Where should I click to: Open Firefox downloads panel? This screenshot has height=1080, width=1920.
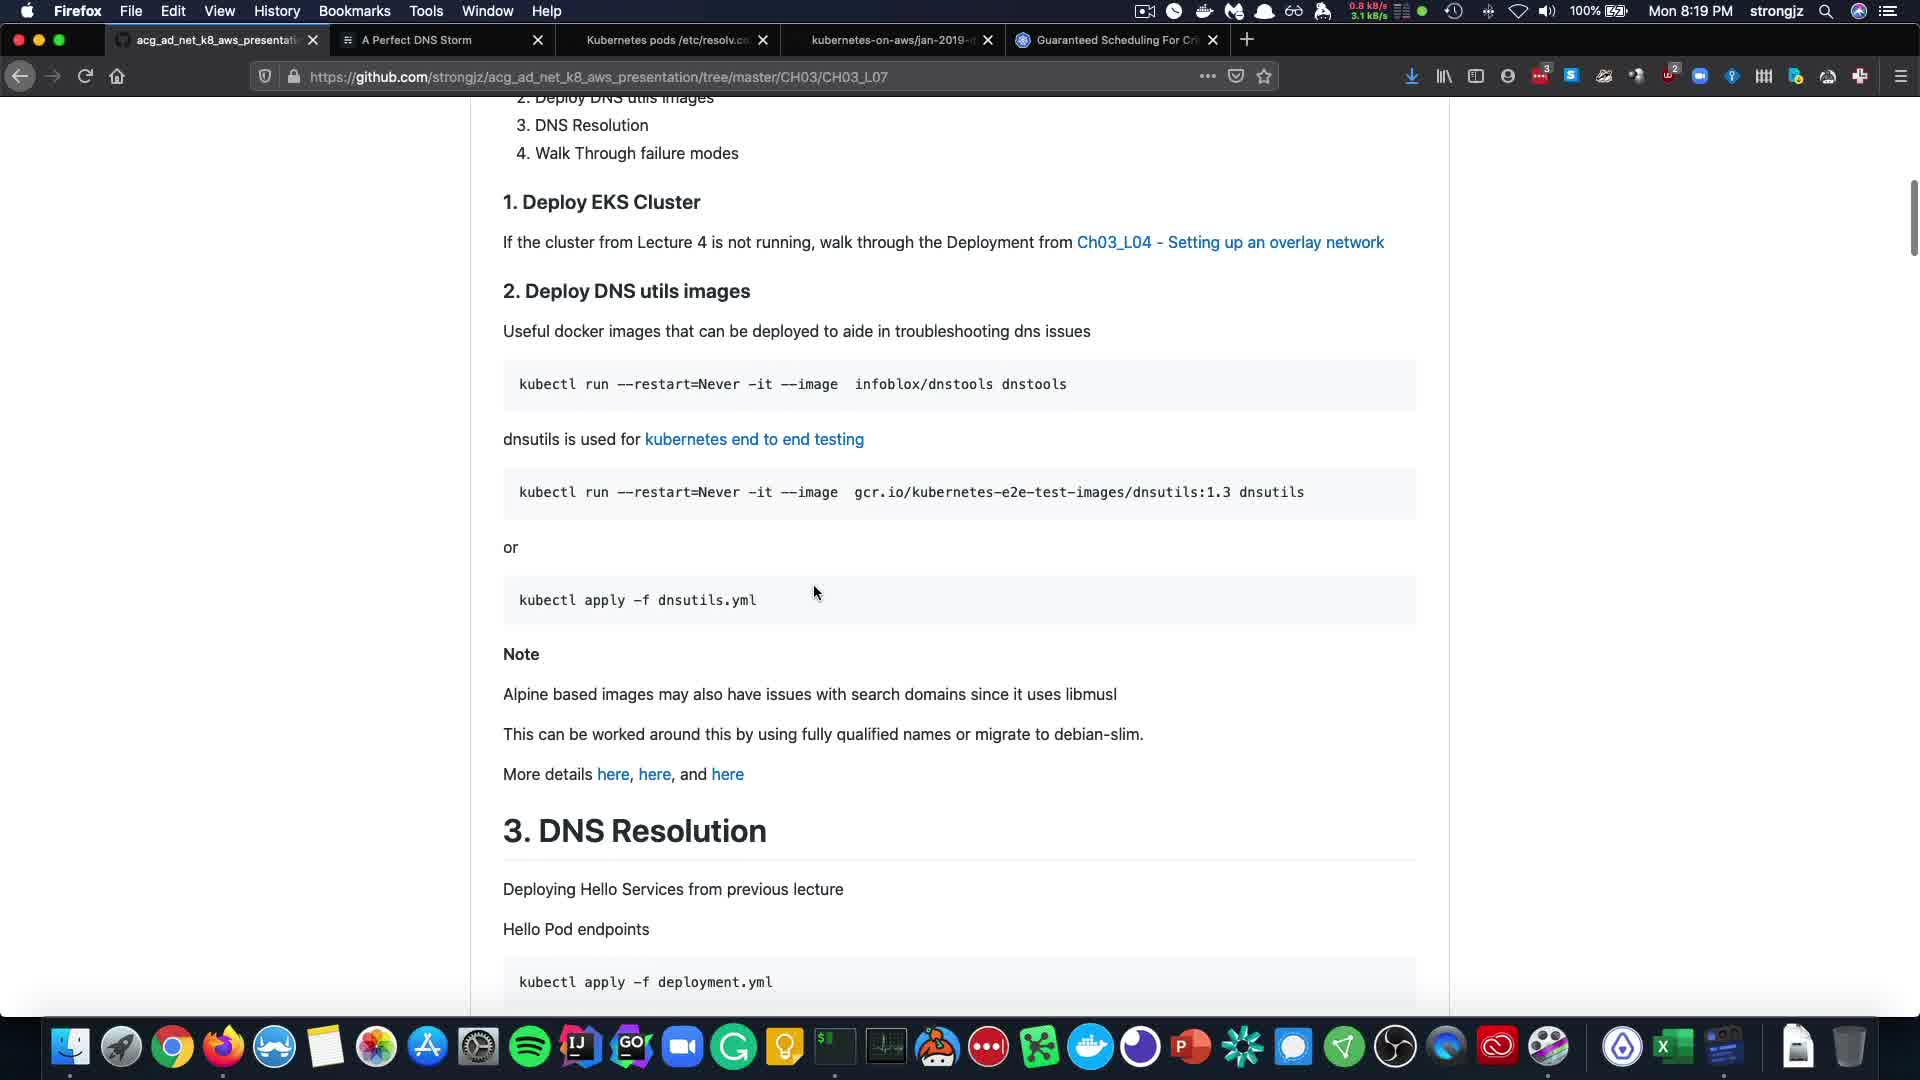tap(1411, 76)
